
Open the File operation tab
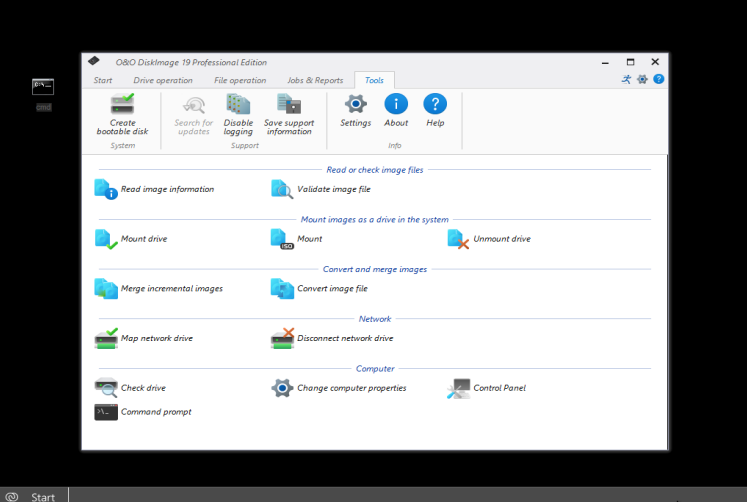[240, 80]
